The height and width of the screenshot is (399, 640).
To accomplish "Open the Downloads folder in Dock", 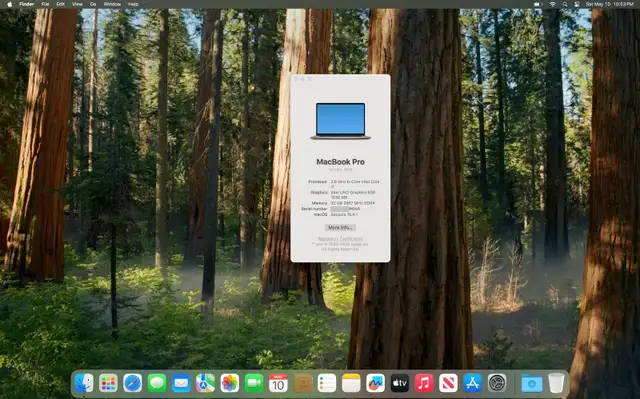I will coord(532,383).
